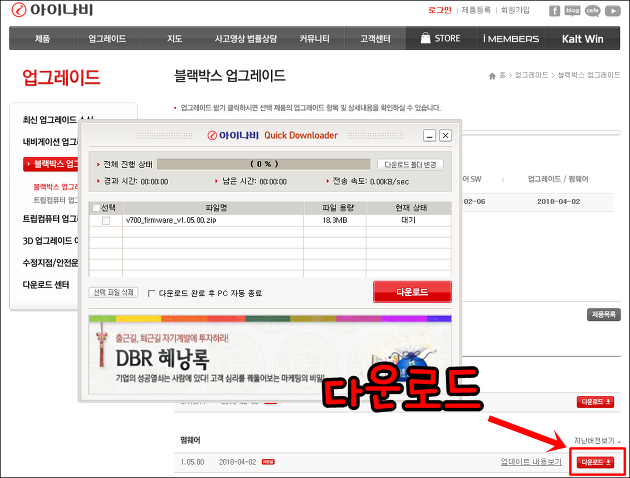
Task: Select 내비게이션 업그레이드 in the sidebar
Action: click(x=51, y=142)
